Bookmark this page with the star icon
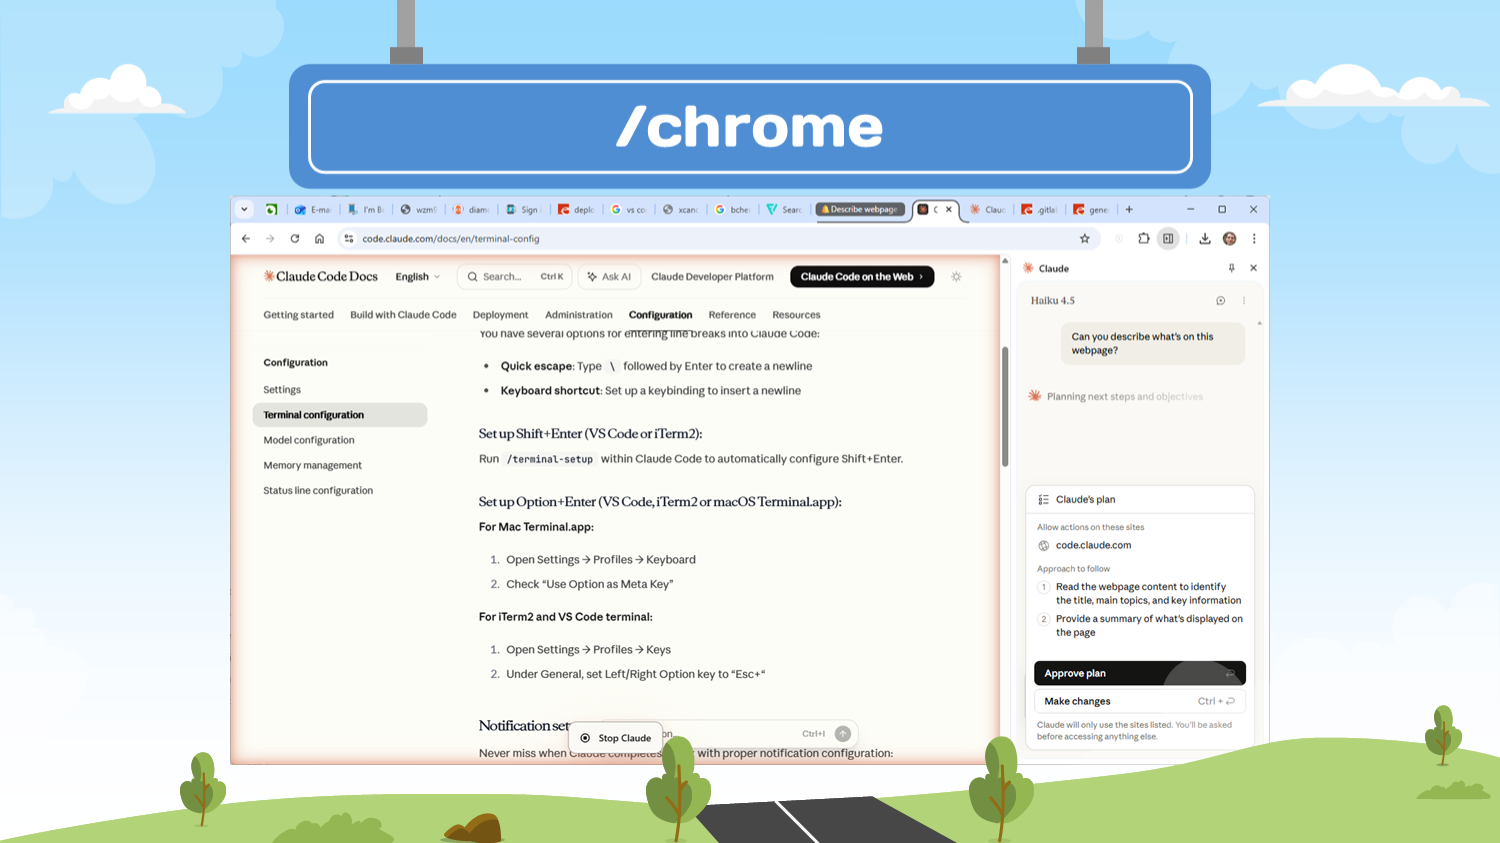Viewport: 1500px width, 843px height. point(1084,239)
